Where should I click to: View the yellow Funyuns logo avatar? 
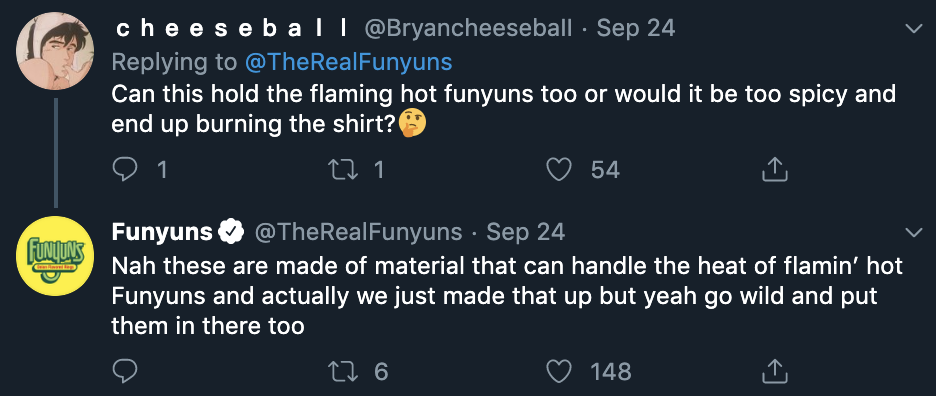pyautogui.click(x=55, y=256)
